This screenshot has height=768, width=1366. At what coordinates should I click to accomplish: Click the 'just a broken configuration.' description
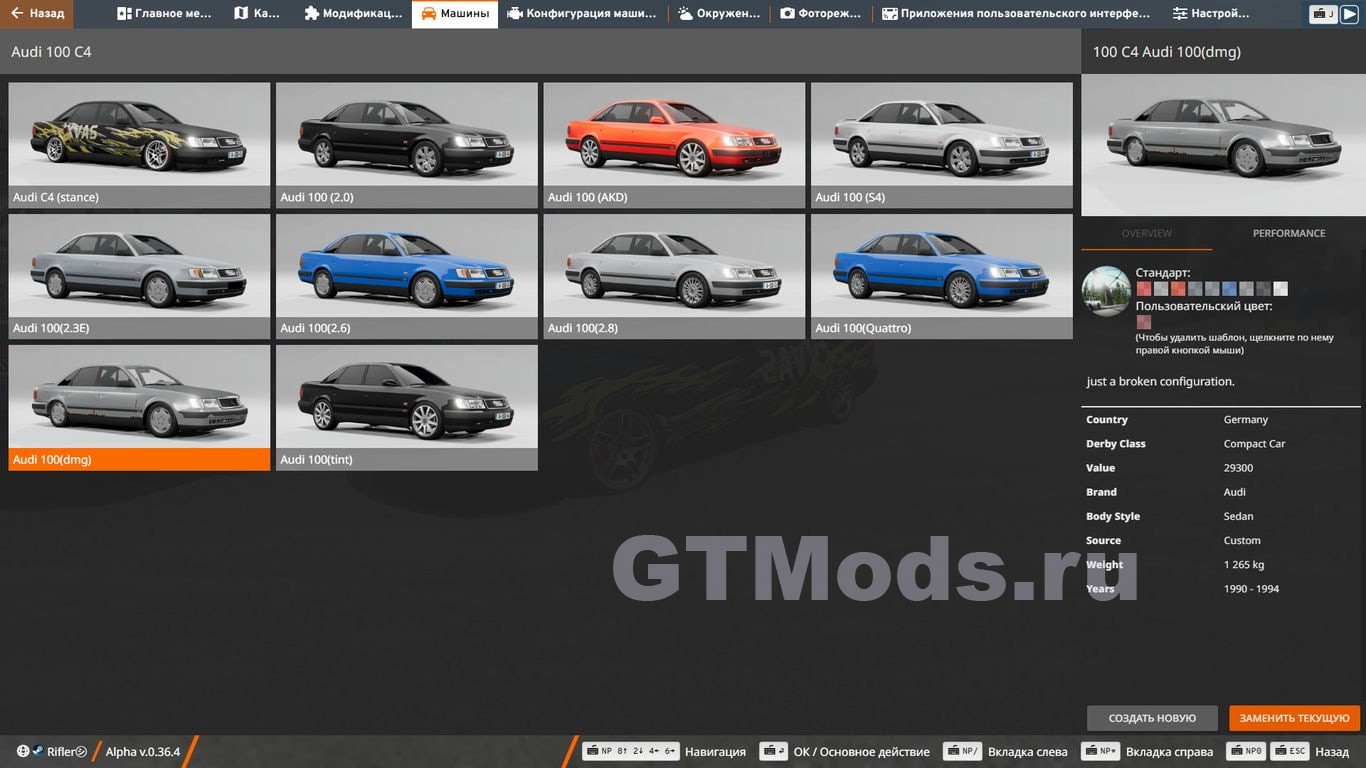1160,381
